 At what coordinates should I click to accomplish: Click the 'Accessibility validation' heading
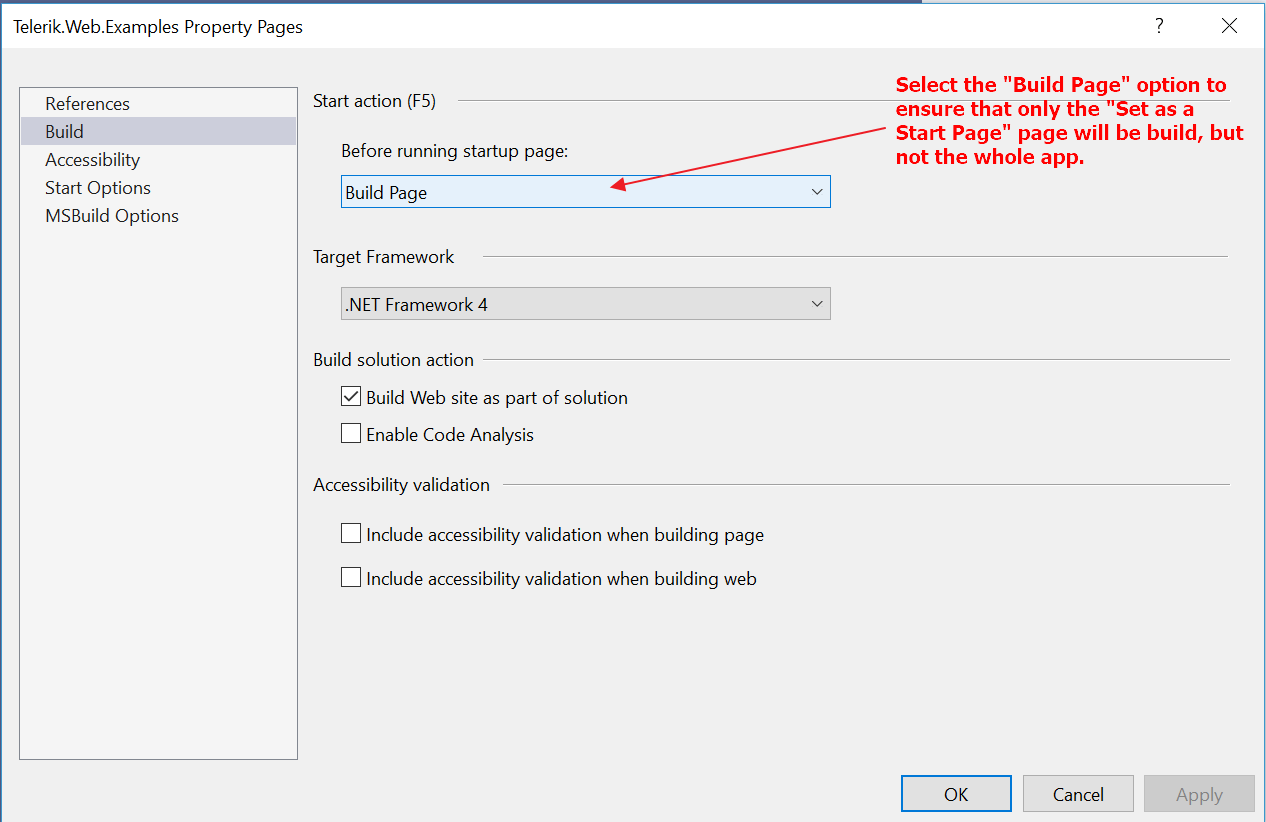click(x=402, y=484)
